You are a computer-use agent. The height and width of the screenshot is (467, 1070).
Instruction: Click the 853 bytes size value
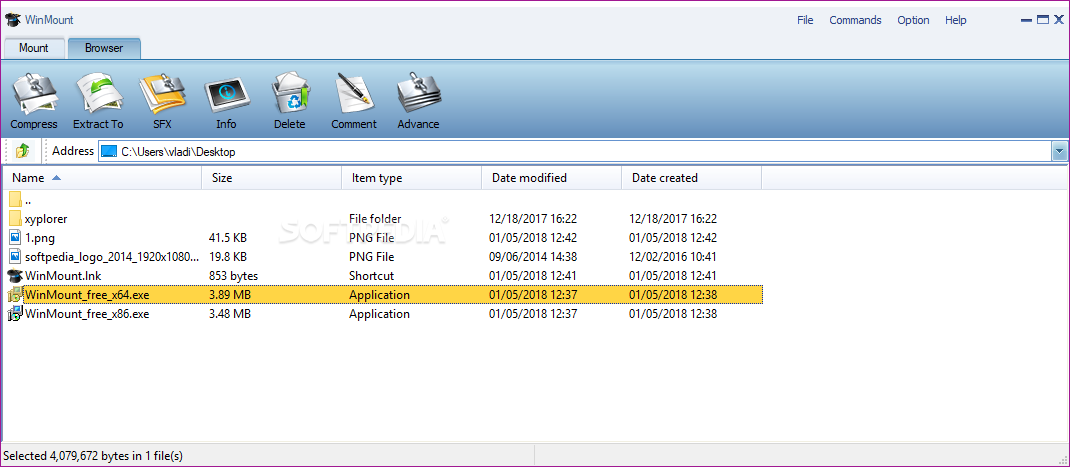(x=235, y=276)
